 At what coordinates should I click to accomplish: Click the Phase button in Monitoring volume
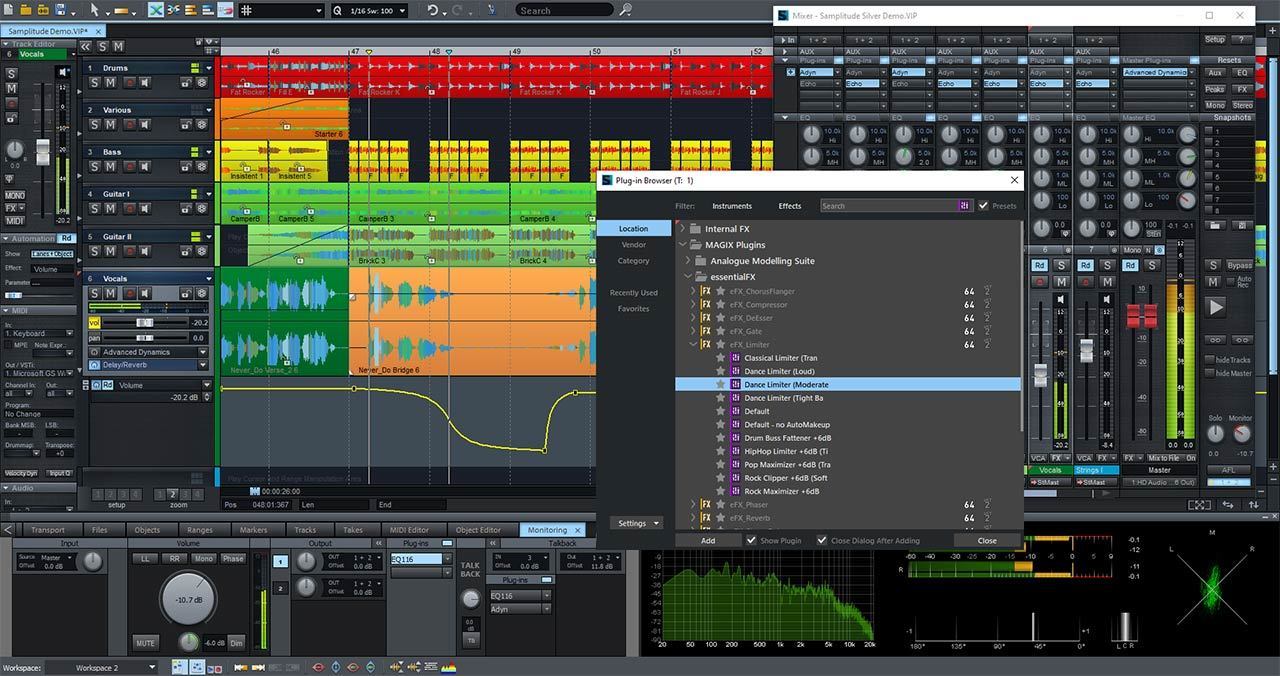click(233, 558)
